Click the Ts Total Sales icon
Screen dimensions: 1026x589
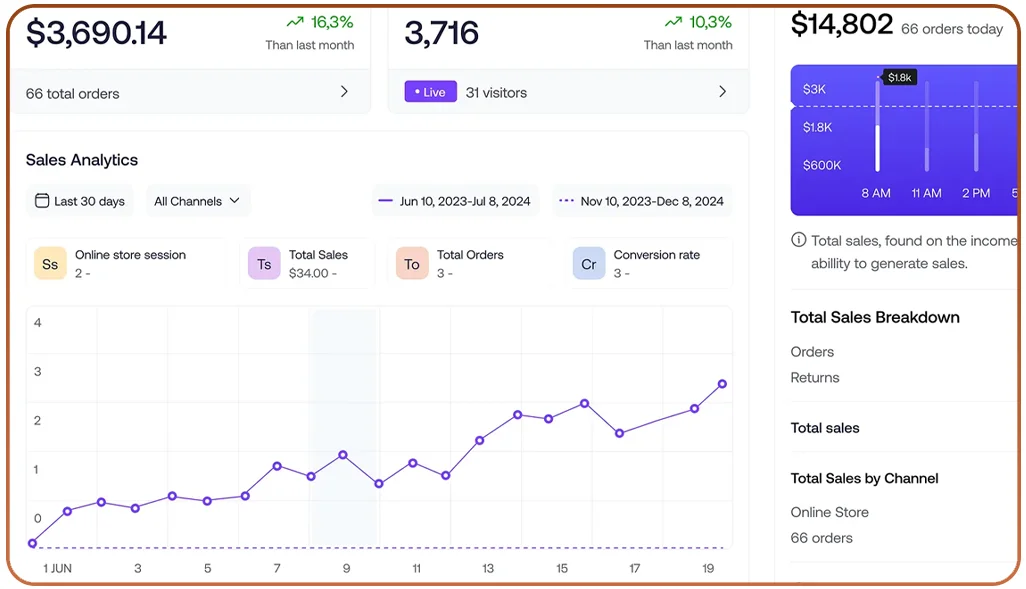point(265,263)
